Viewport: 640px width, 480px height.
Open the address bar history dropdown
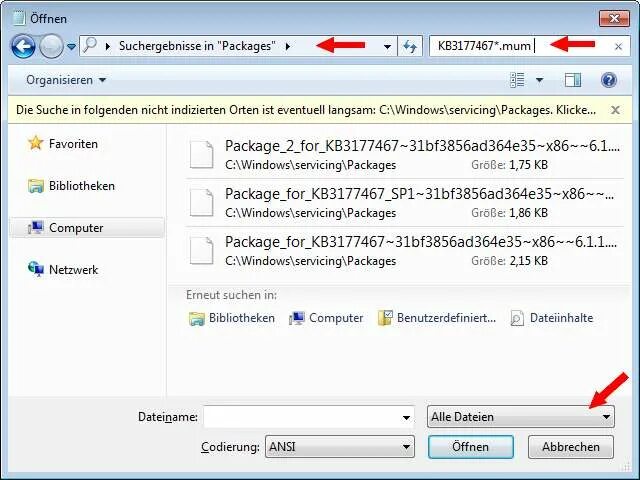[x=387, y=47]
